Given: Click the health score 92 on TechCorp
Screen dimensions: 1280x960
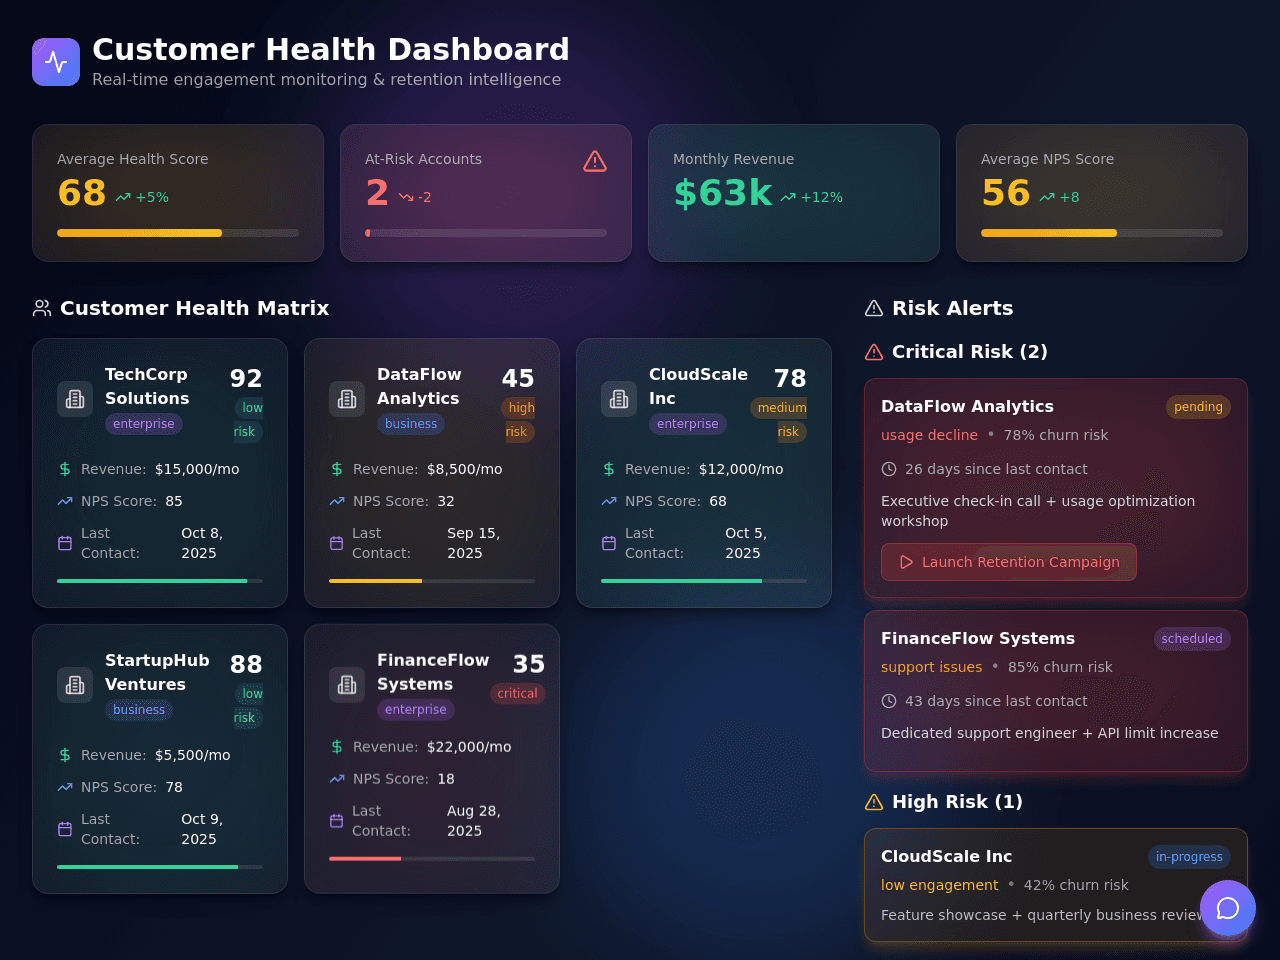Looking at the screenshot, I should (x=246, y=379).
